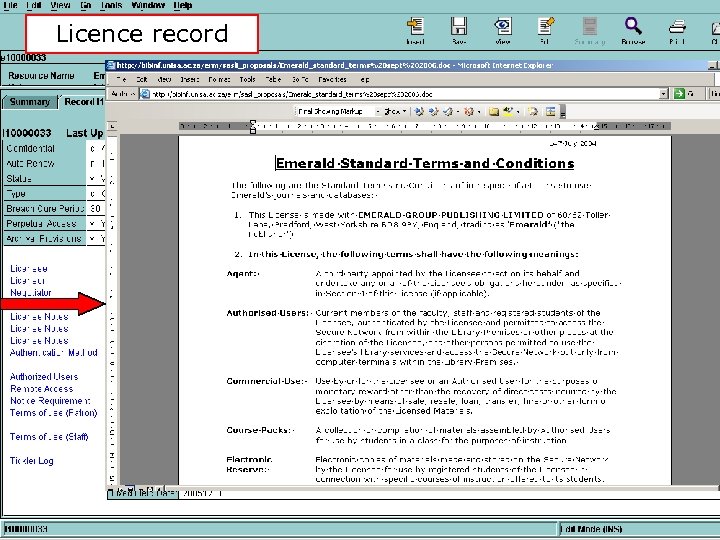Switch to the Record tab

pyautogui.click(x=83, y=101)
